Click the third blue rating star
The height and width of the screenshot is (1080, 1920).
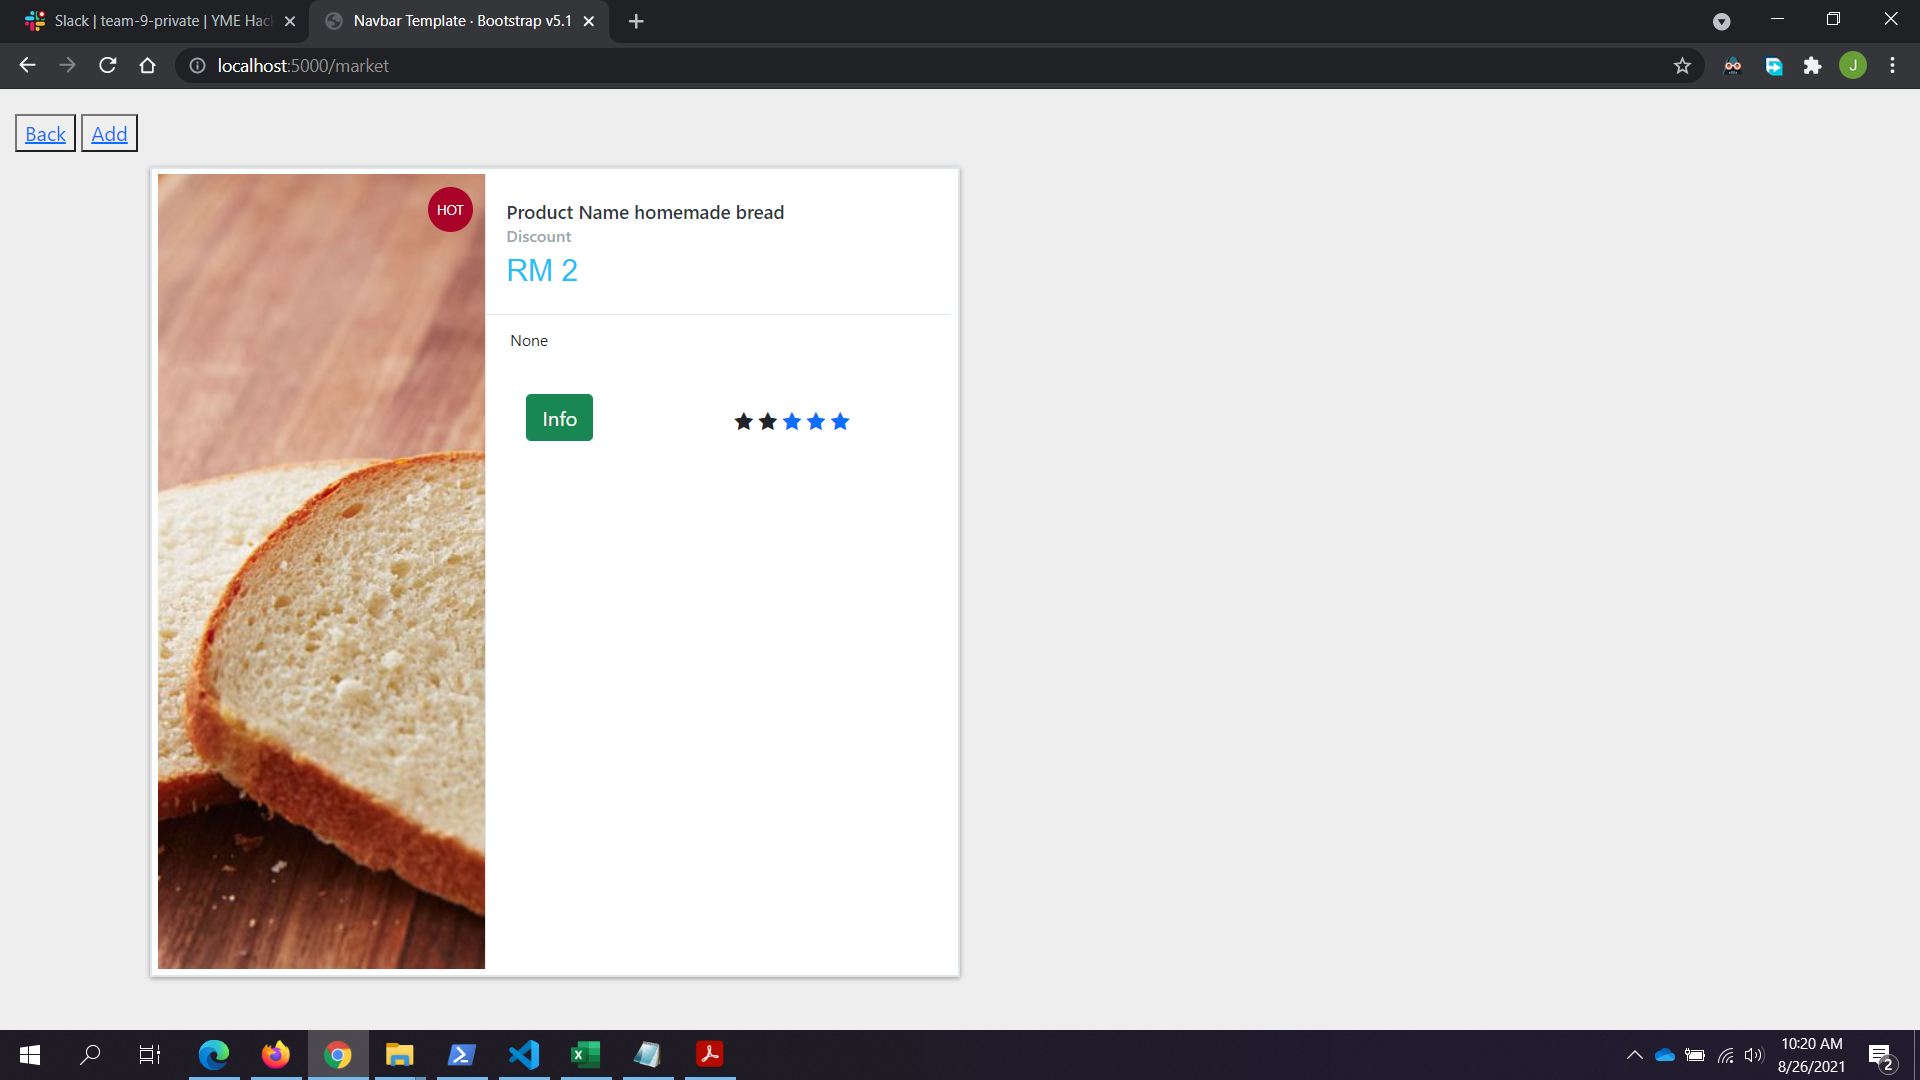(x=792, y=422)
